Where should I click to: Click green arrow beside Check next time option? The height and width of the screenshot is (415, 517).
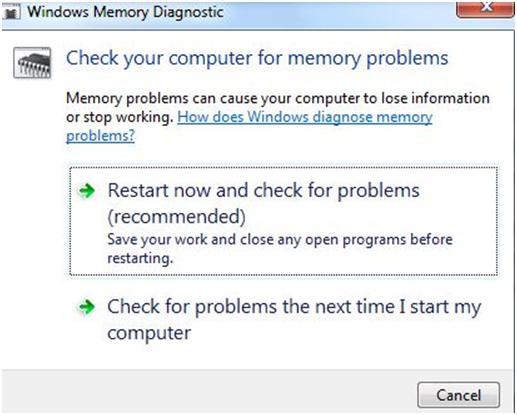[87, 307]
